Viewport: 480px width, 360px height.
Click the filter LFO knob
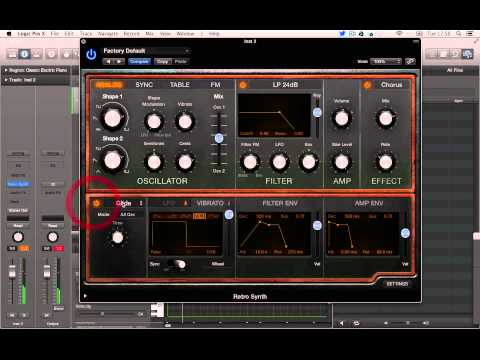click(x=279, y=162)
